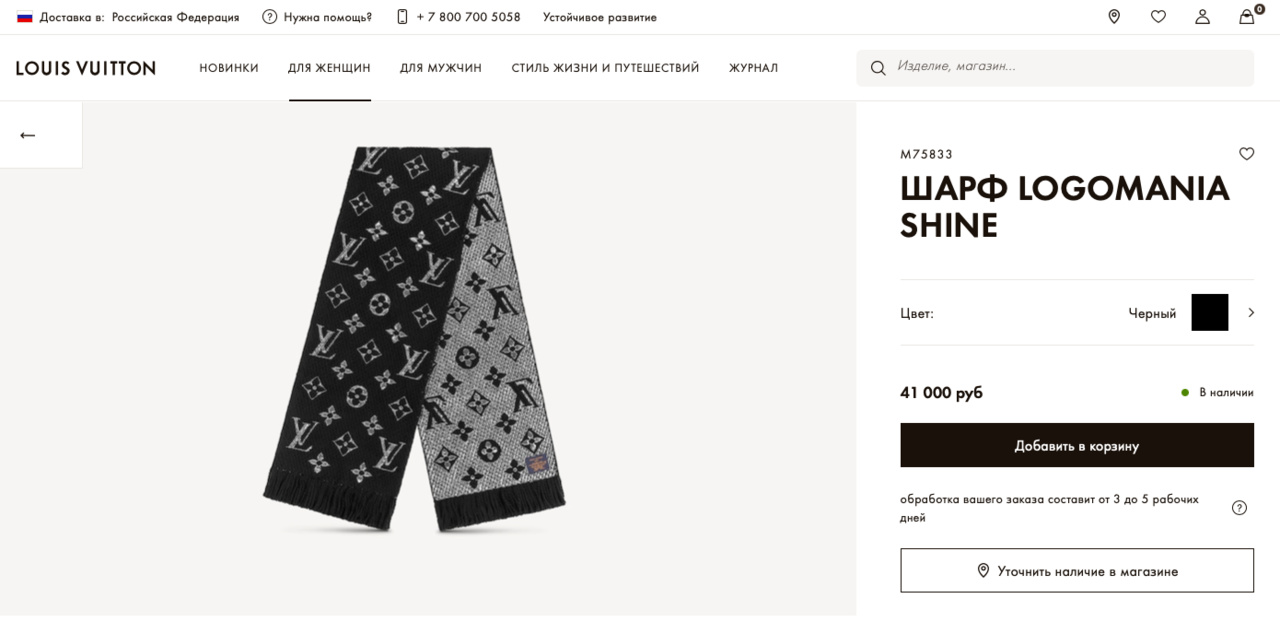Open the Для женщин menu
This screenshot has width=1280, height=622.
329,68
